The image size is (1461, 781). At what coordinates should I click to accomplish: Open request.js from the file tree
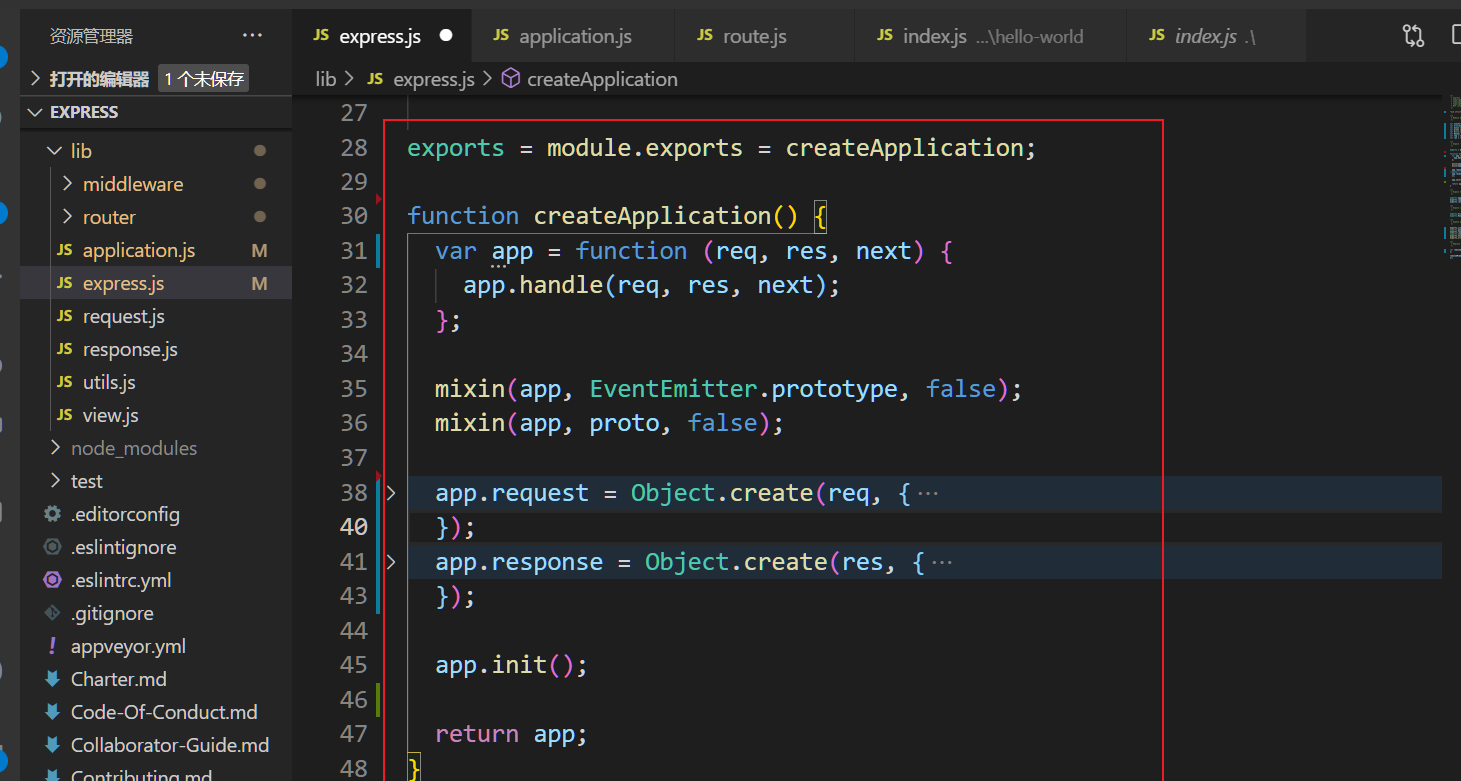point(123,316)
